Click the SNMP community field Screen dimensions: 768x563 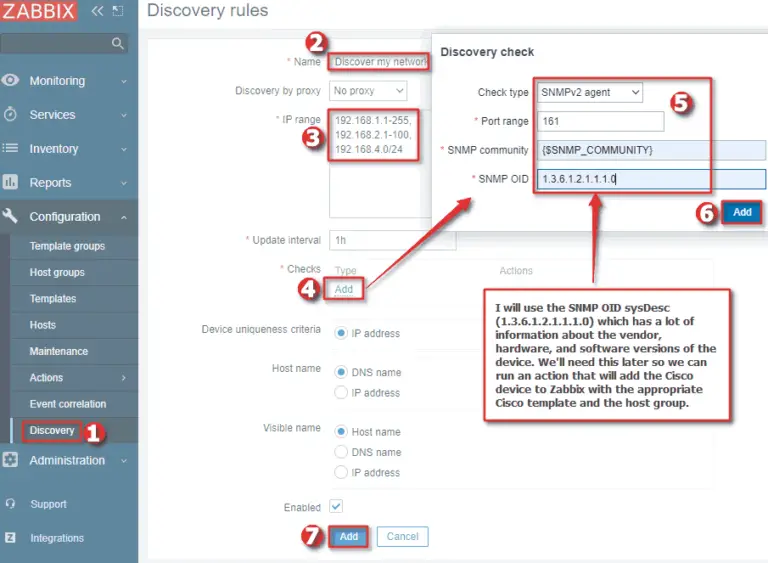click(x=651, y=150)
